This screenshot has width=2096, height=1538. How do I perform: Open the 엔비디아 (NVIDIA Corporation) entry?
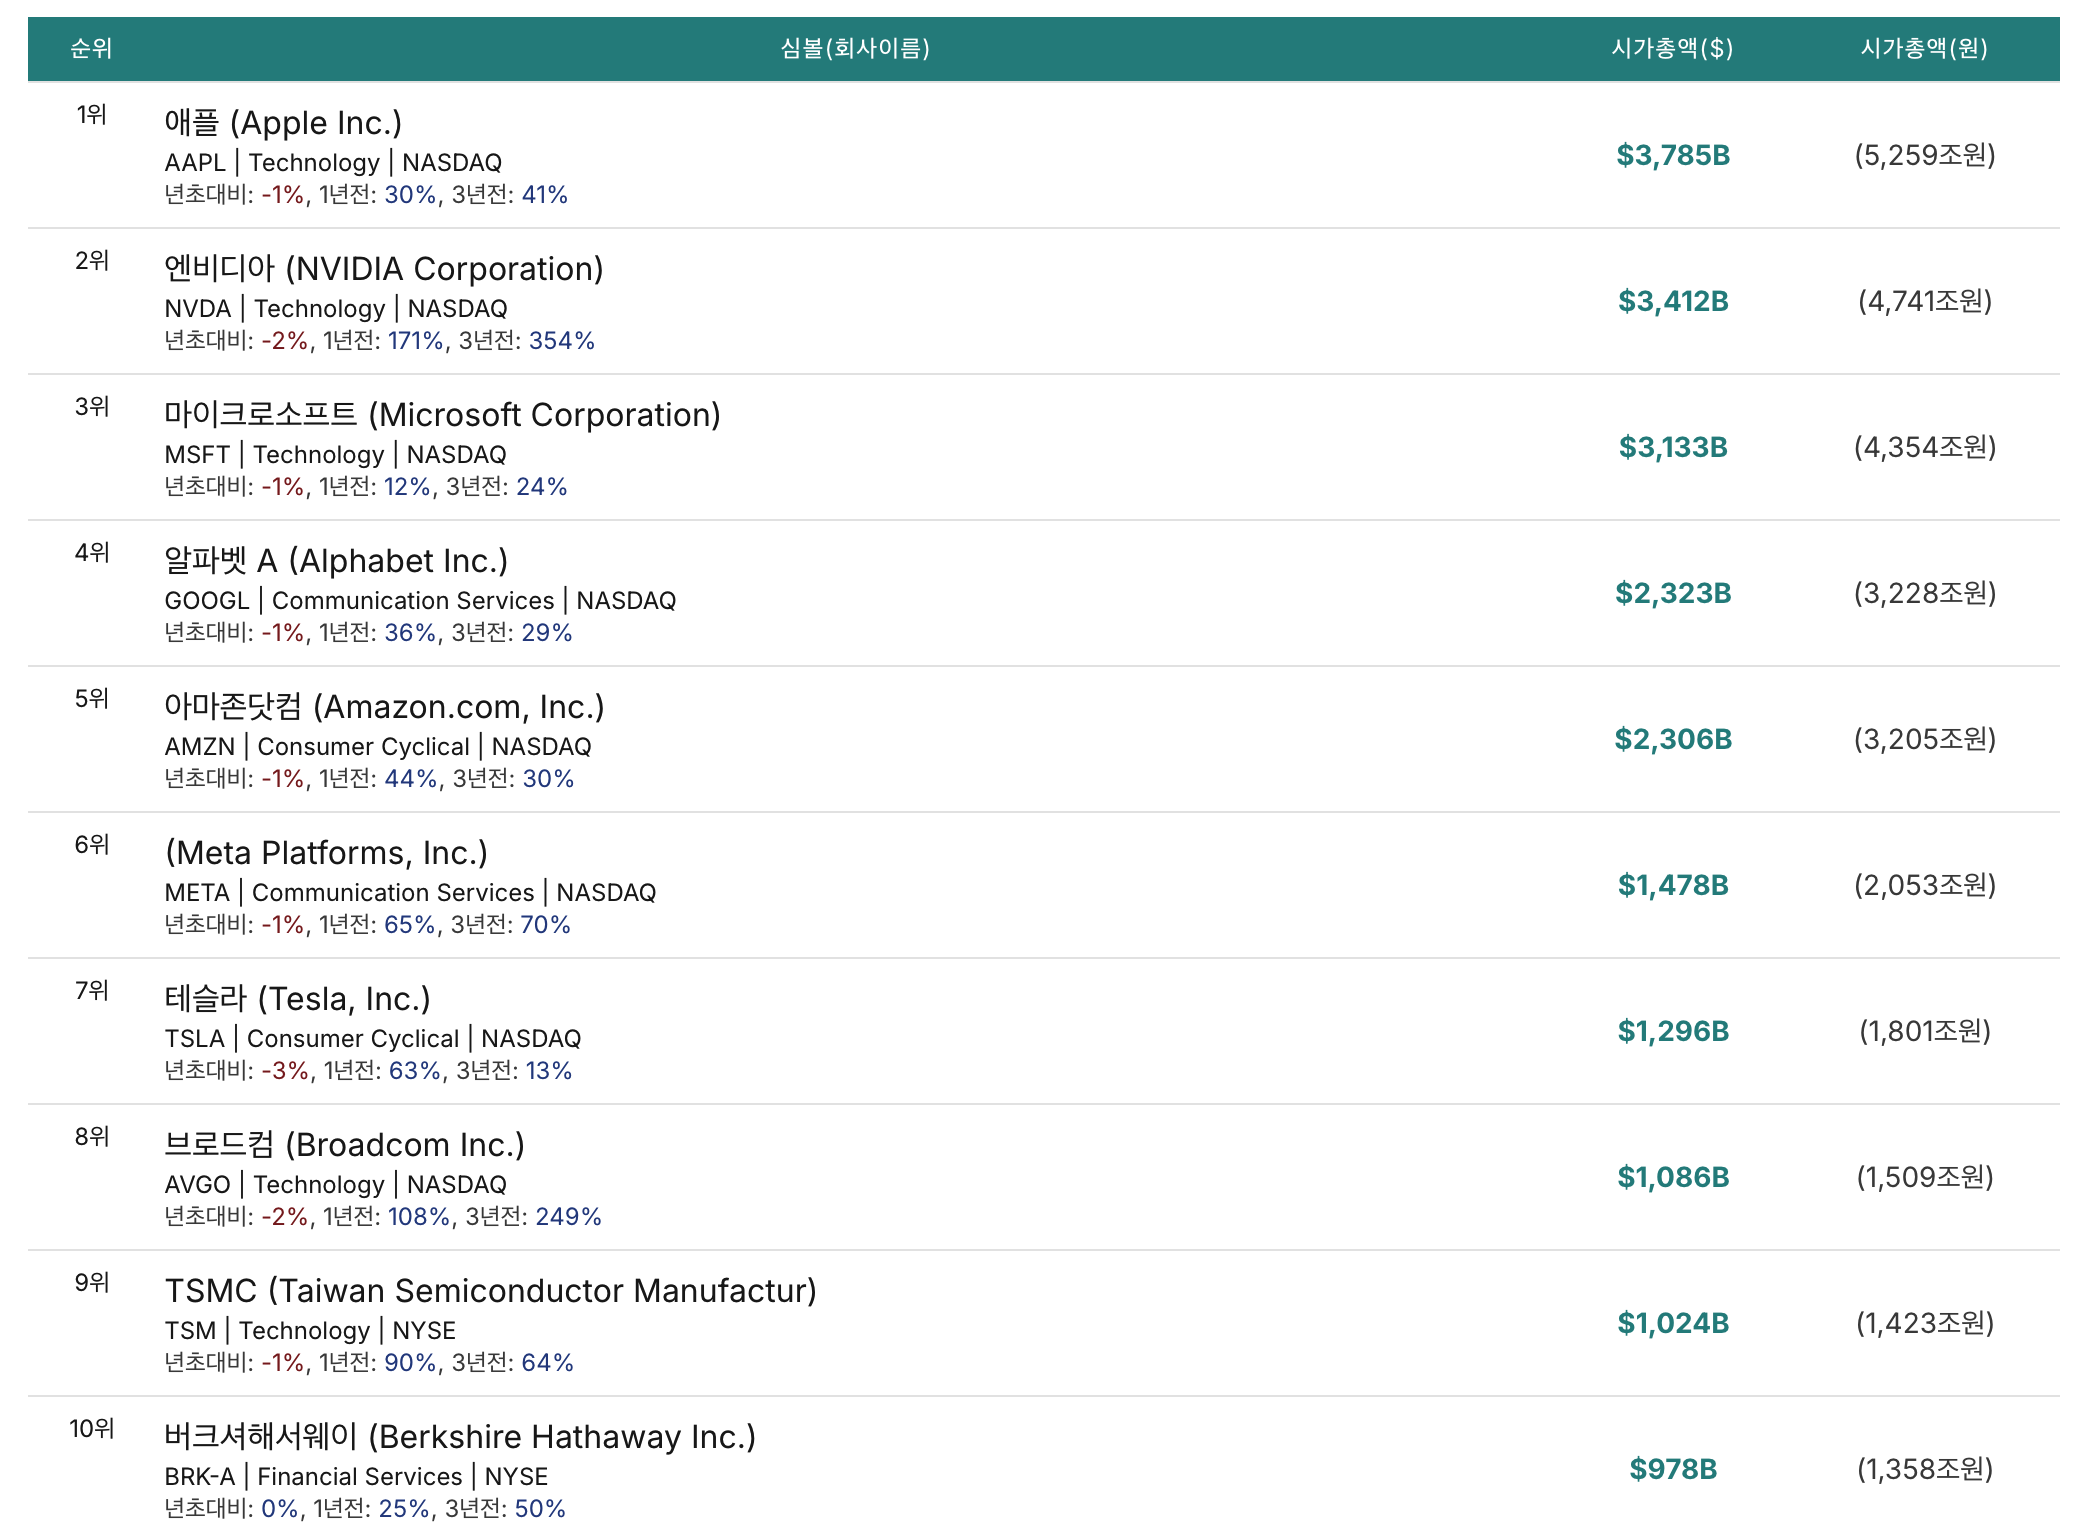point(384,269)
